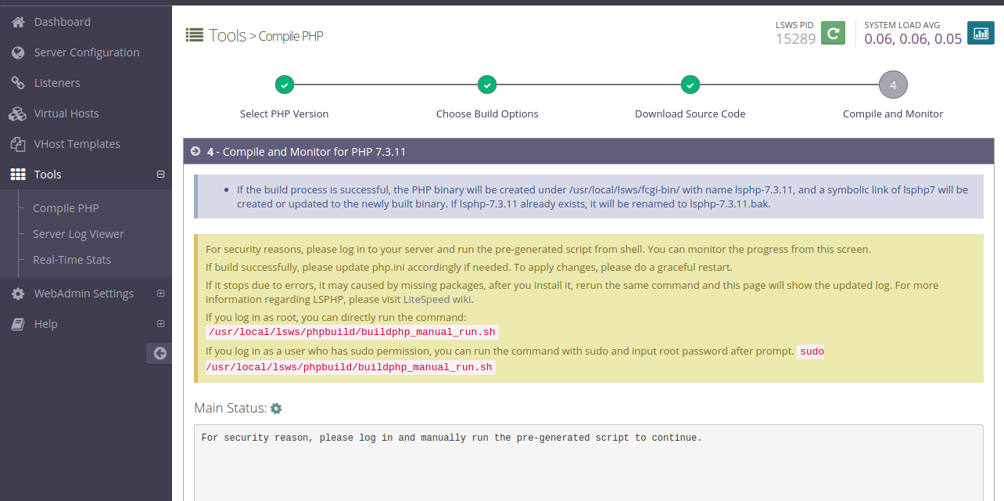Click the Tools breadcrumb title

[227, 35]
